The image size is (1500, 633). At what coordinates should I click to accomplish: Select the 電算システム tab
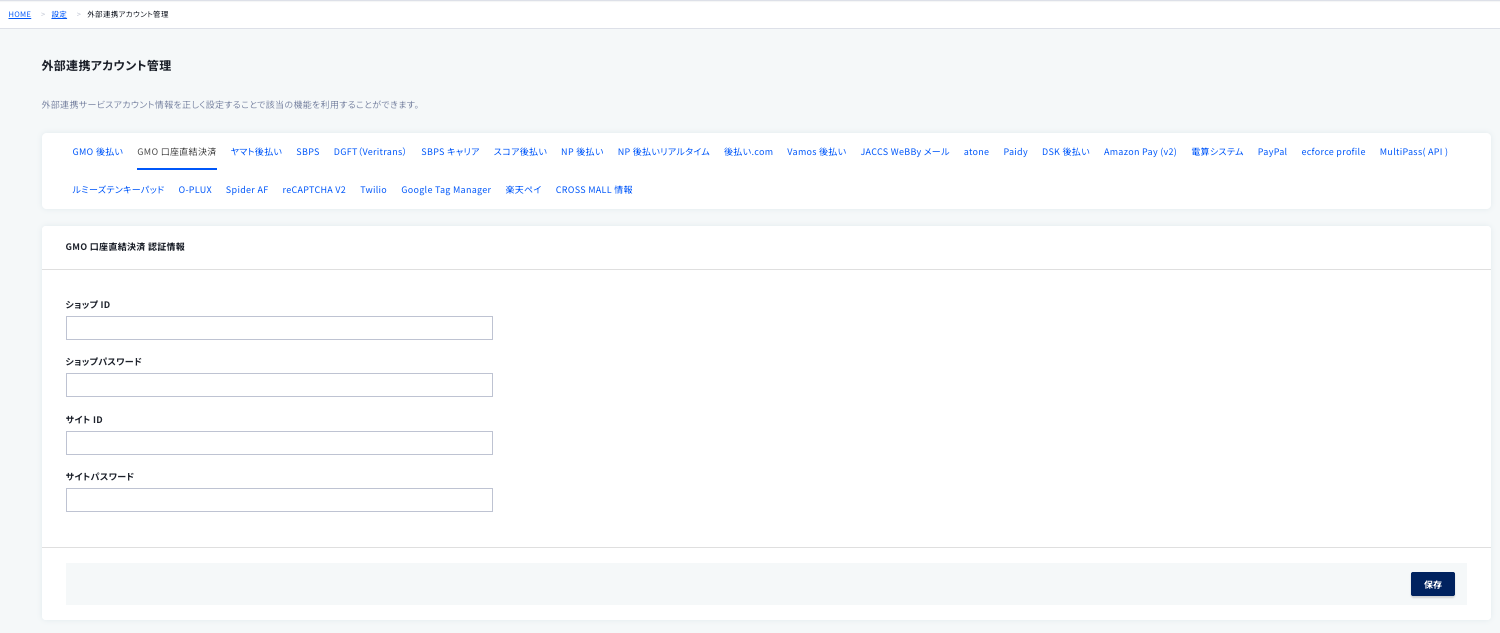point(1217,152)
